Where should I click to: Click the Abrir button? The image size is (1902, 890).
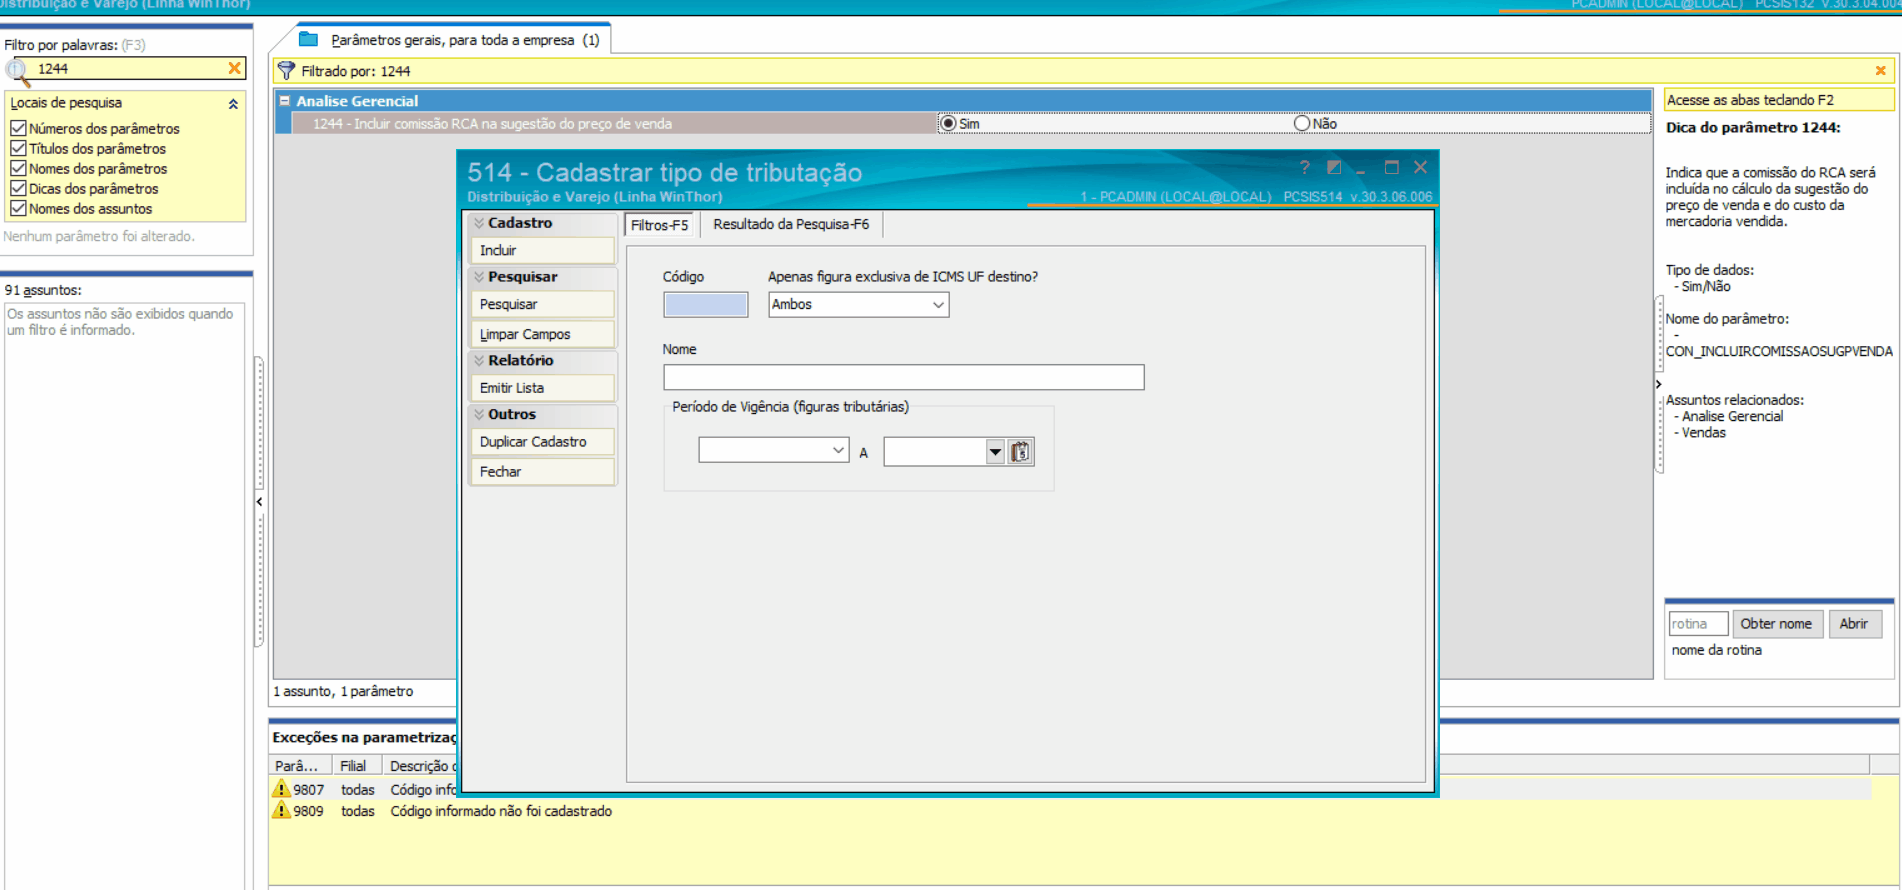(x=1855, y=624)
